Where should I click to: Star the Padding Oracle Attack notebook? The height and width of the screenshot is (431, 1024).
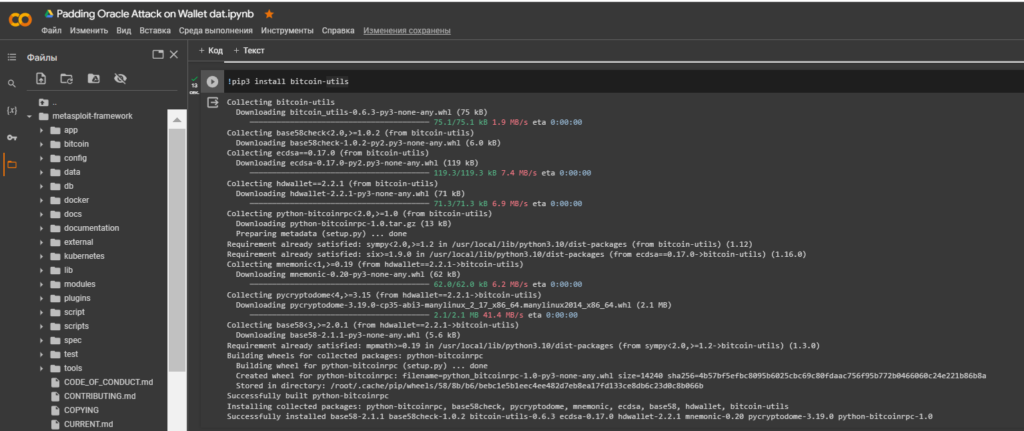tap(269, 14)
